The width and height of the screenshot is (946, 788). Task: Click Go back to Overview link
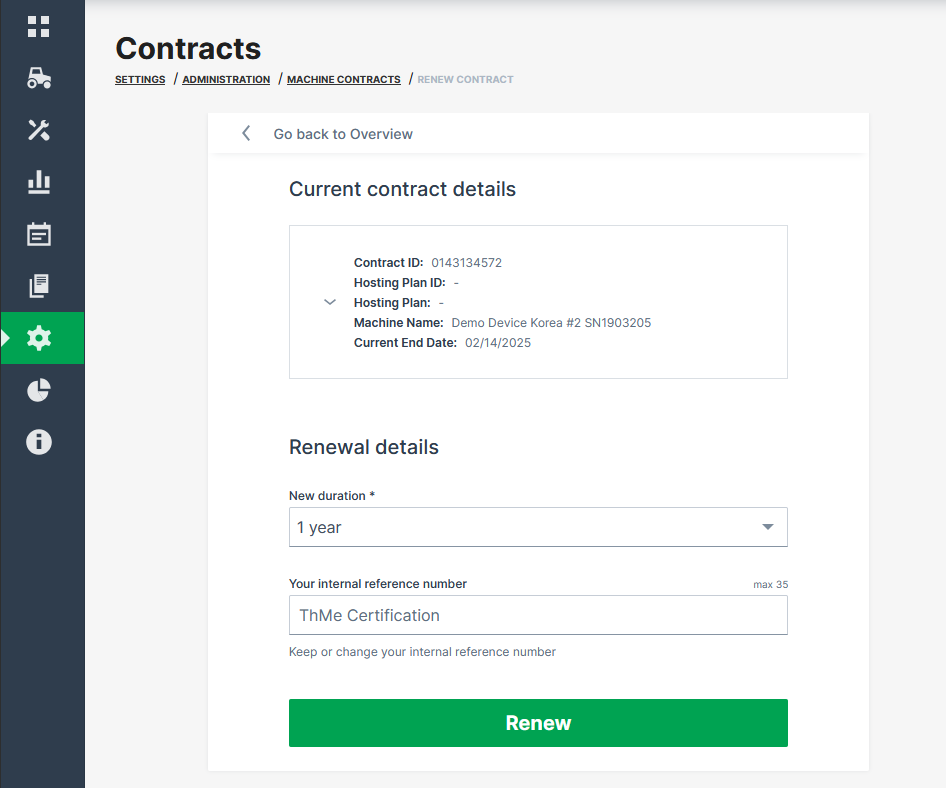coord(343,134)
